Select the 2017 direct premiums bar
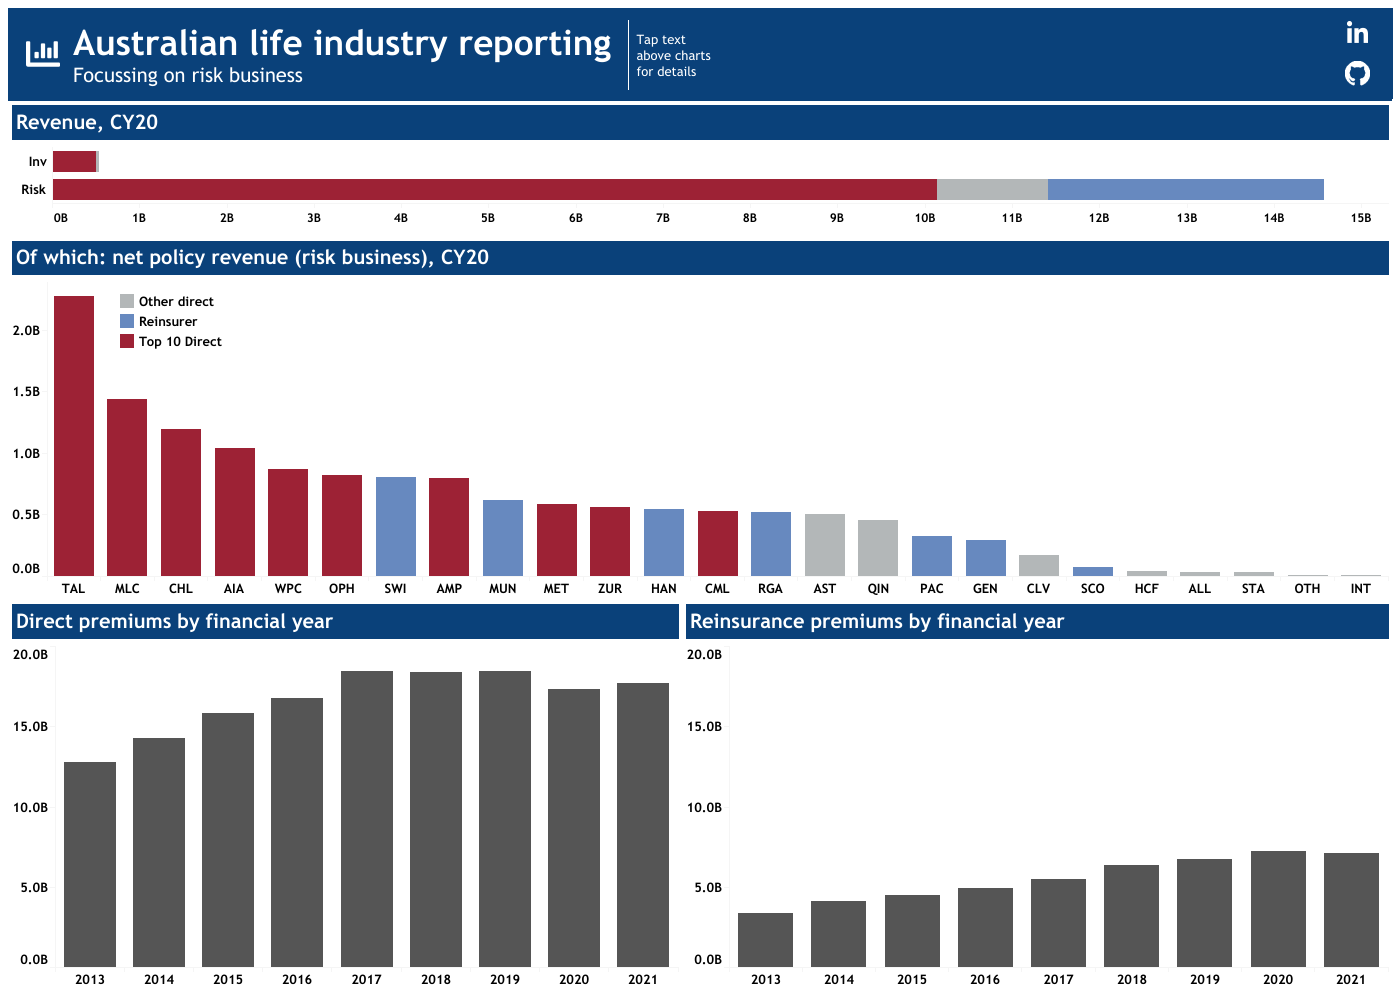Screen dimensions: 1399x989 pos(367,818)
